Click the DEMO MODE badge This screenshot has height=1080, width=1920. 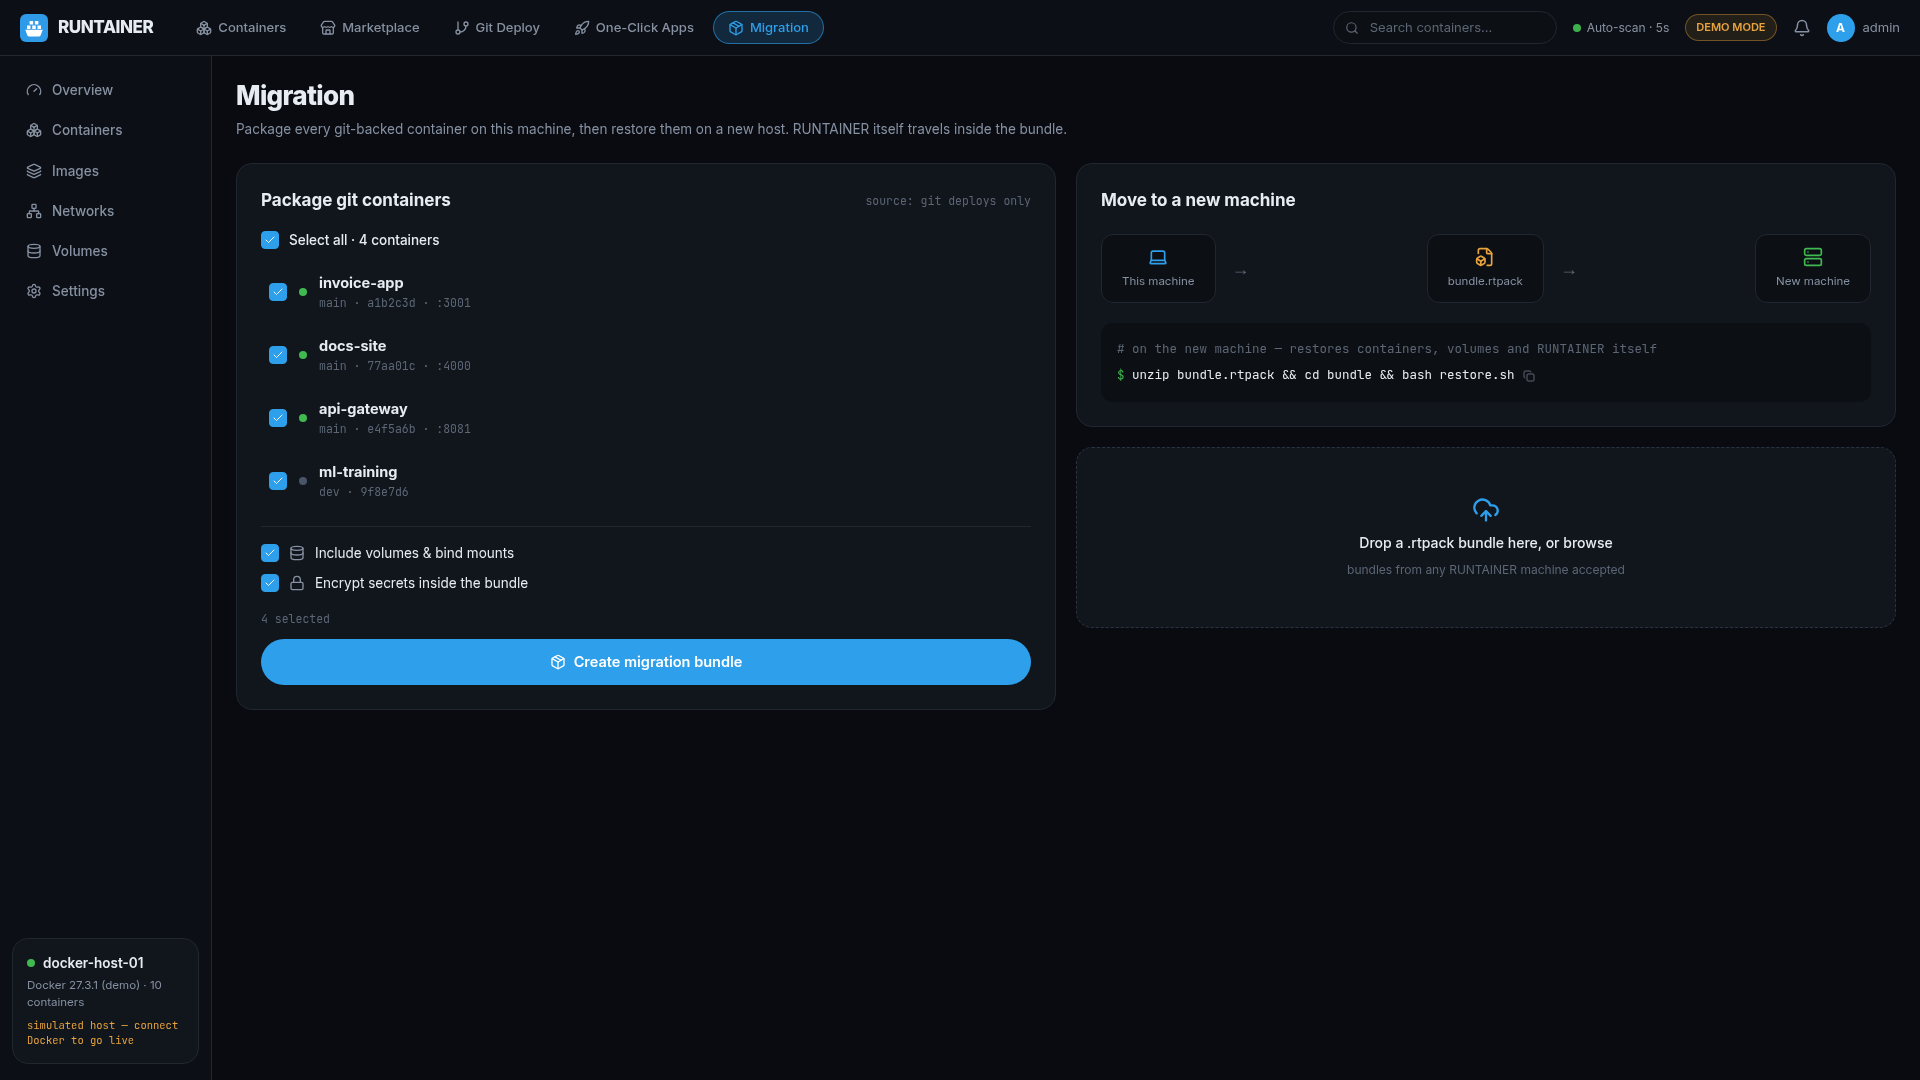tap(1730, 28)
